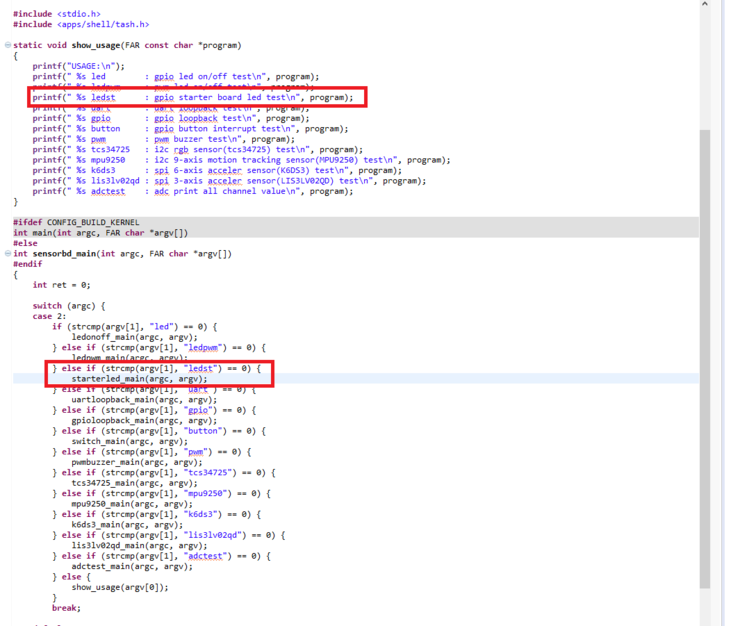
Task: Click the 'gpio button interrupt test' printf line
Action: 190,128
